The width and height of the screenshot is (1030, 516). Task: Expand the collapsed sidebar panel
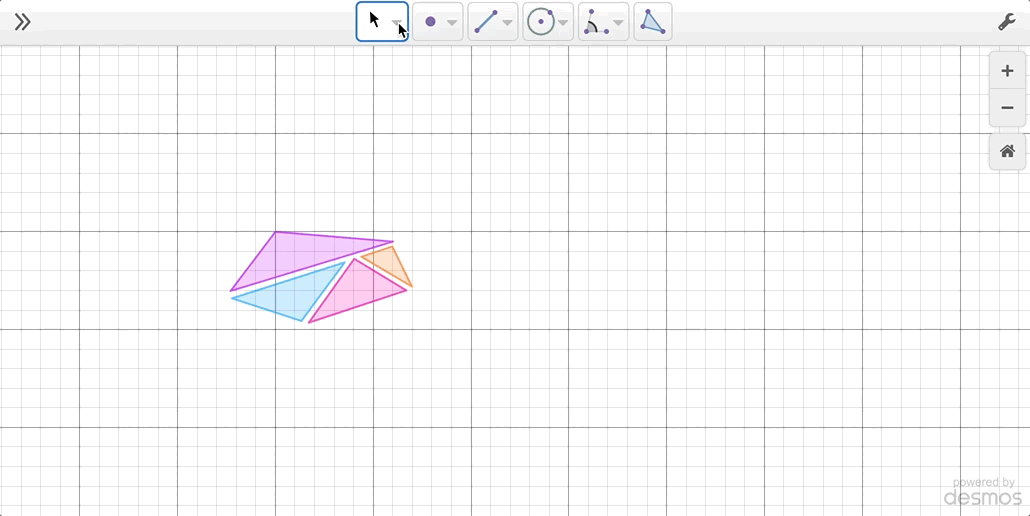click(22, 22)
